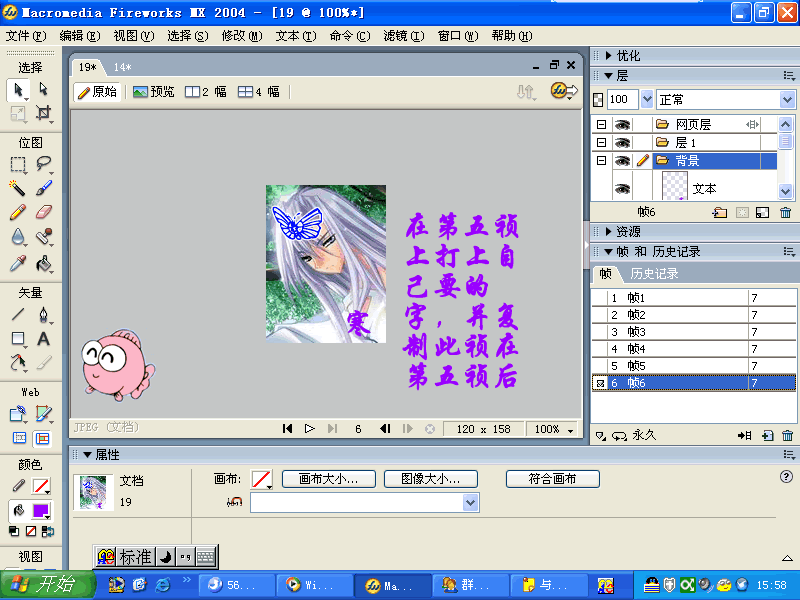Open the 历史记录 tab
Screen dimensions: 800x600
(x=654, y=274)
